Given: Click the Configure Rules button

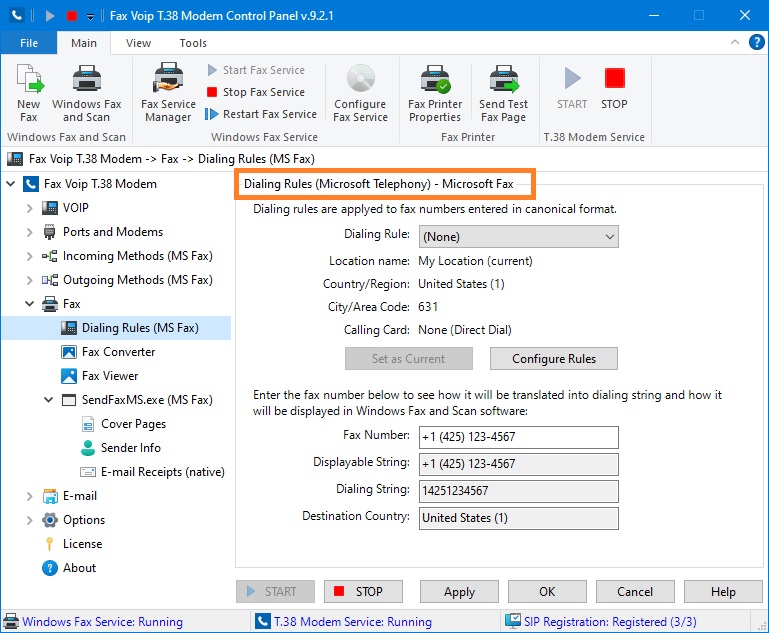Looking at the screenshot, I should pyautogui.click(x=554, y=358).
